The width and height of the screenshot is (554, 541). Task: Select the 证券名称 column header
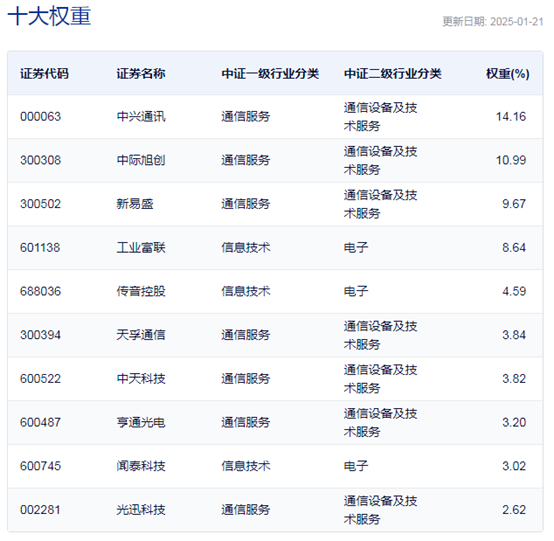click(141, 73)
